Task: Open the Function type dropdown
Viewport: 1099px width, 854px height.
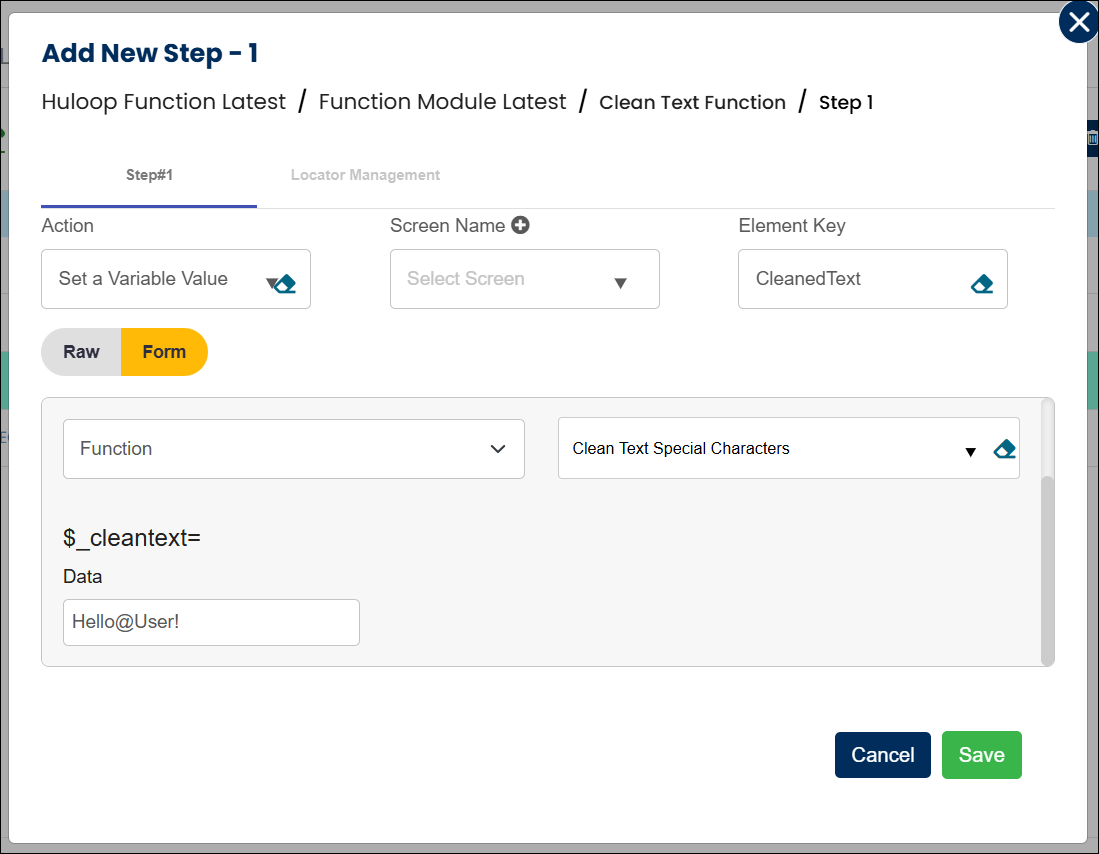Action: pyautogui.click(x=293, y=449)
